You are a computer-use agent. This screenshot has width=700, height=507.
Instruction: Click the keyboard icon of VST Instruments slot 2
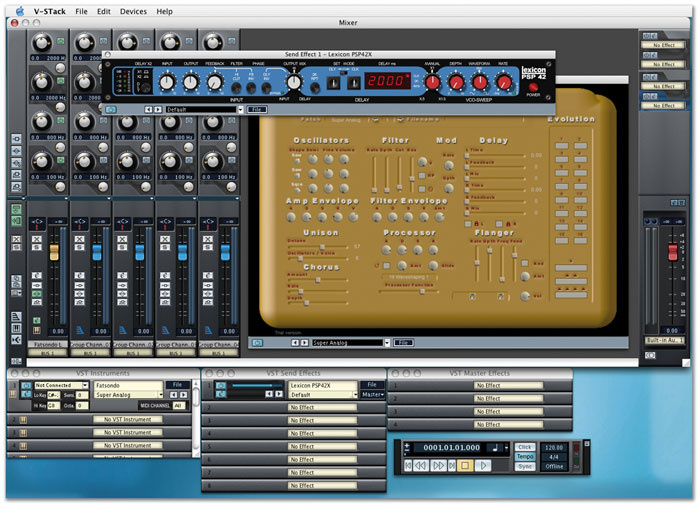click(x=23, y=420)
